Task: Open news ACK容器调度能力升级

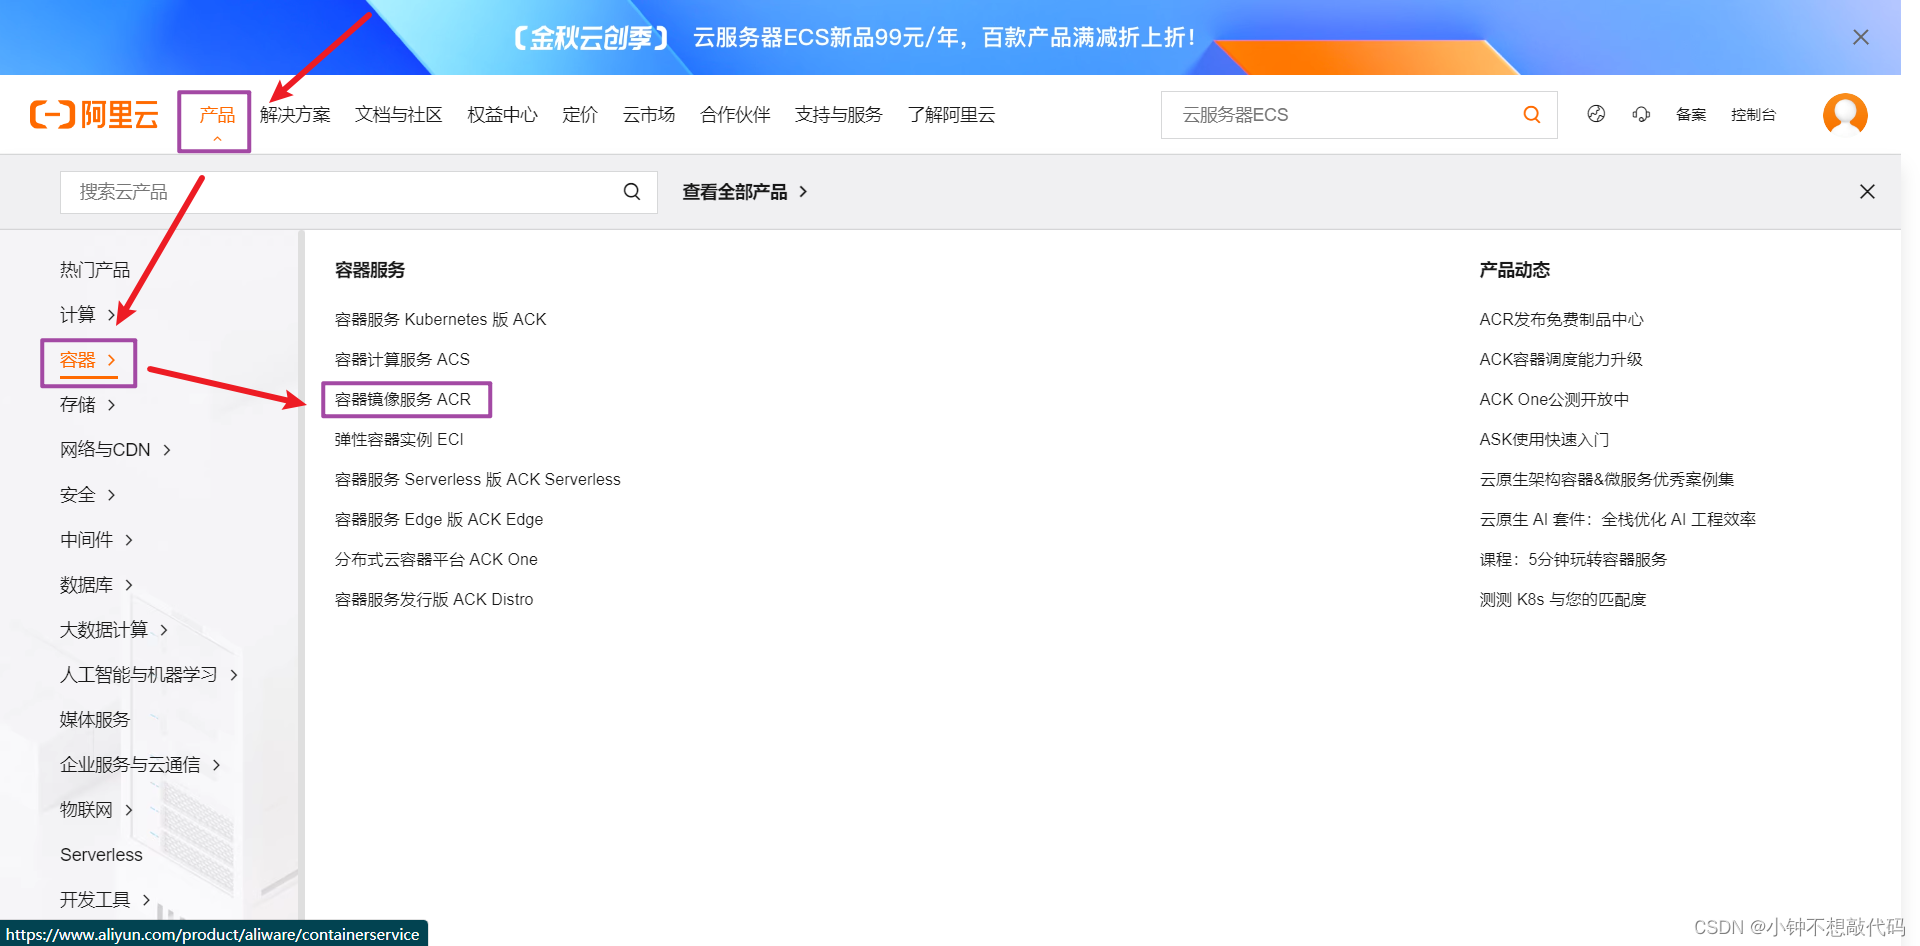Action: click(x=1561, y=360)
